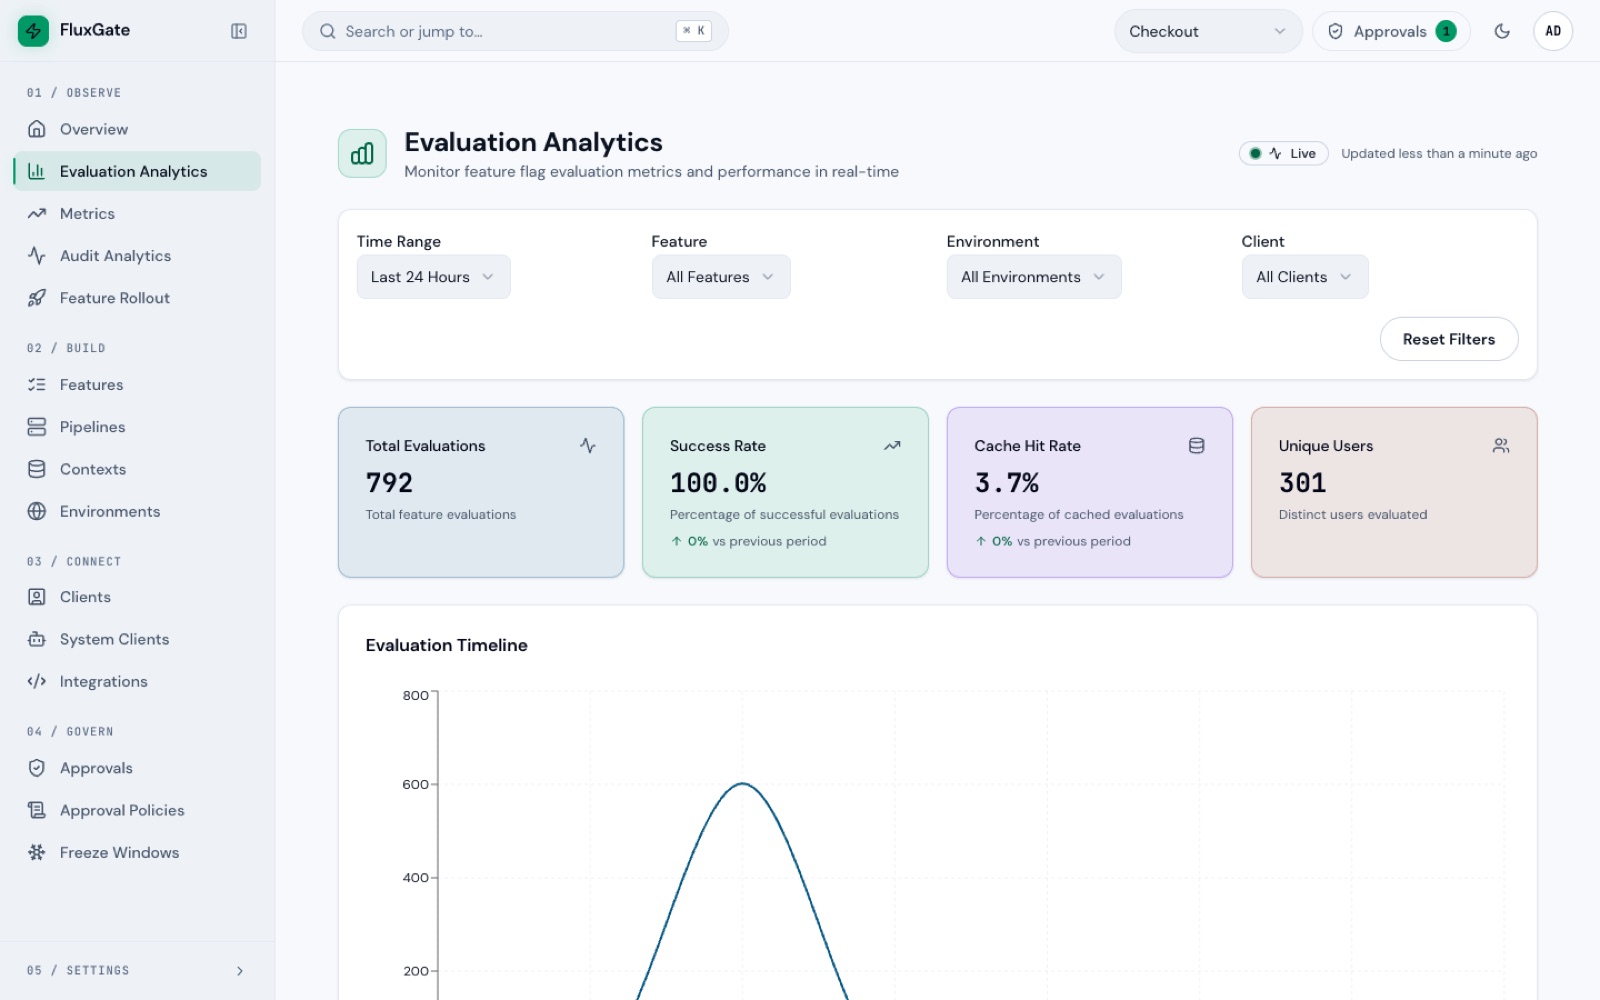Viewport: 1600px width, 1000px height.
Task: Click the search magnifier icon
Action: tap(327, 32)
